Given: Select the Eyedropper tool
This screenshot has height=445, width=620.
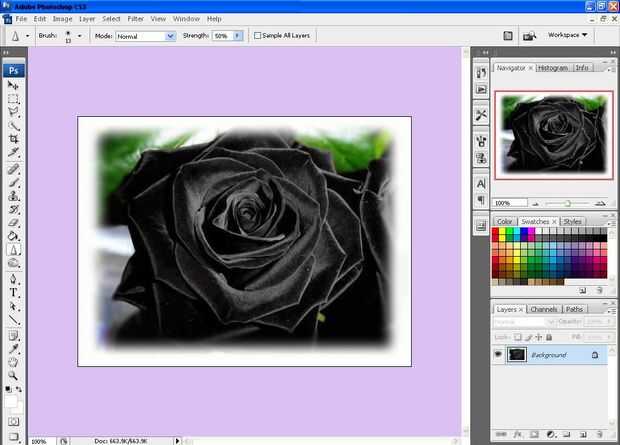Looking at the screenshot, I should tap(13, 349).
